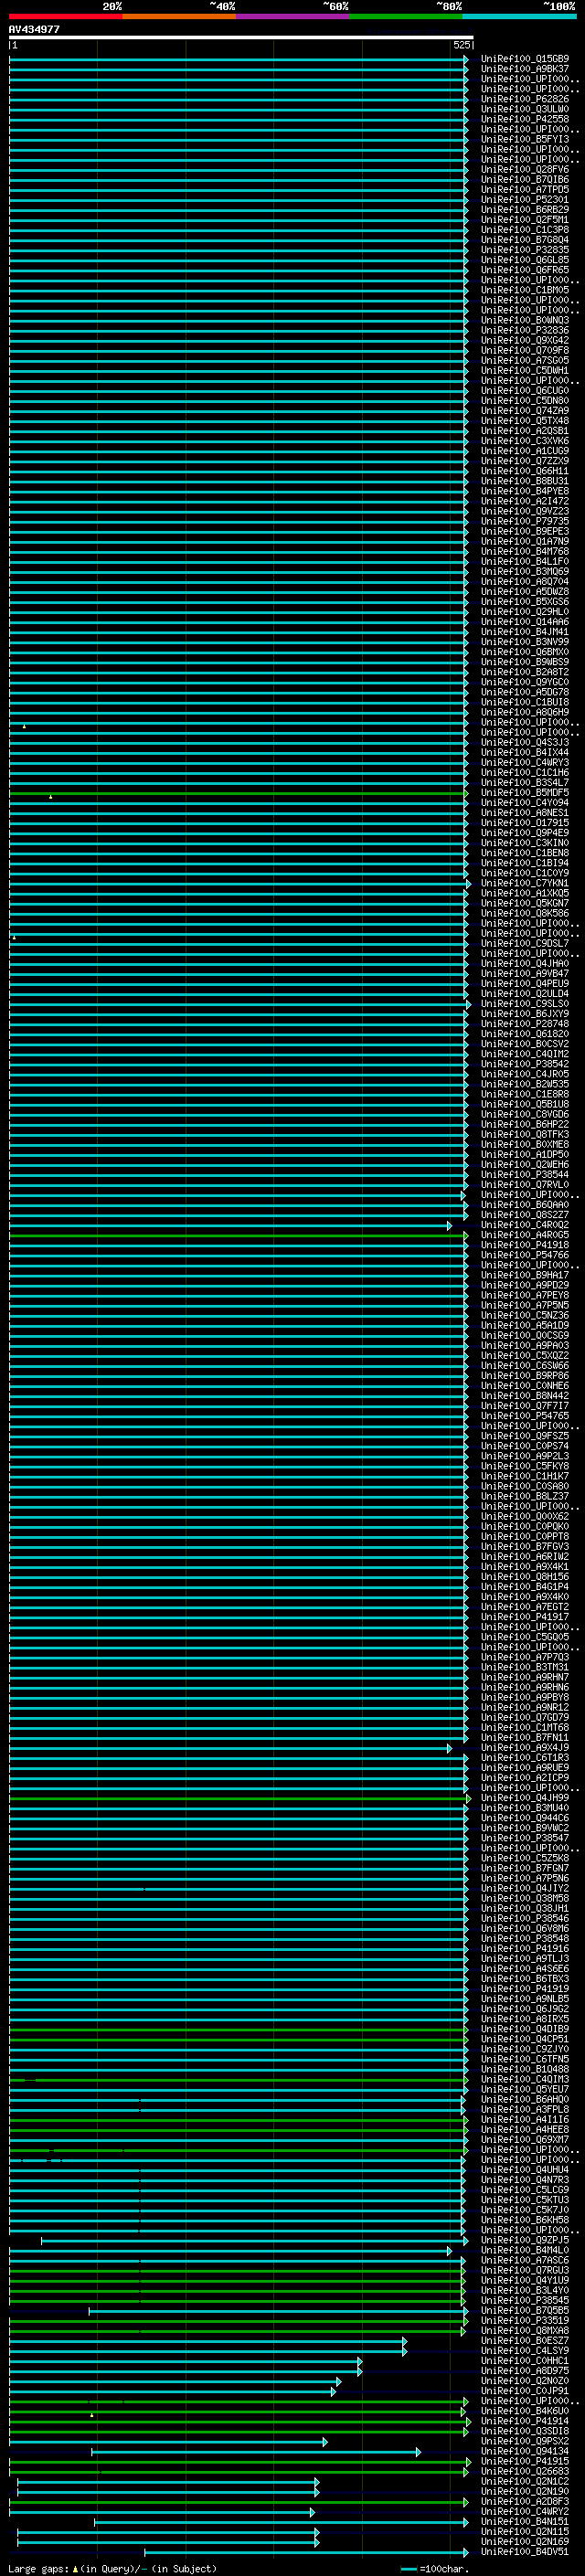Click the cyan ~100% identity legend segment
The image size is (585, 2576).
point(519,16)
